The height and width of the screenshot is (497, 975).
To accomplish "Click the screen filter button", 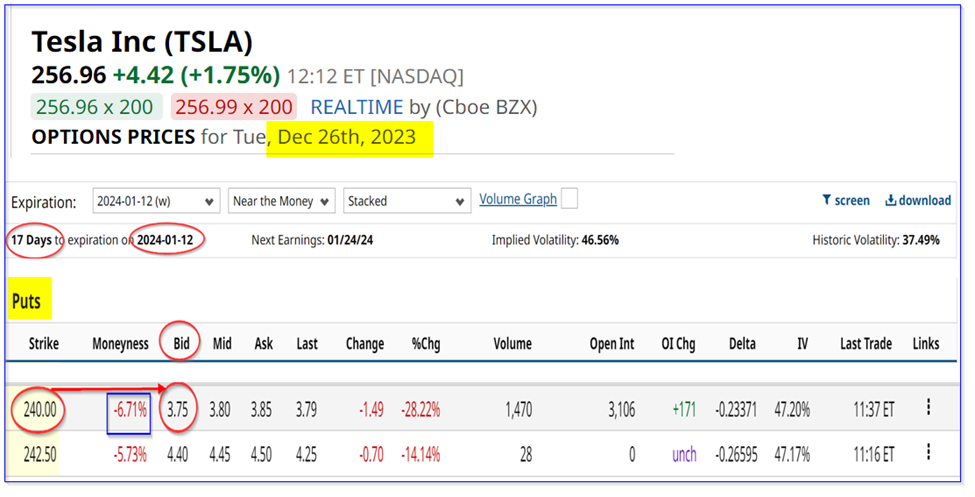I will click(x=846, y=200).
